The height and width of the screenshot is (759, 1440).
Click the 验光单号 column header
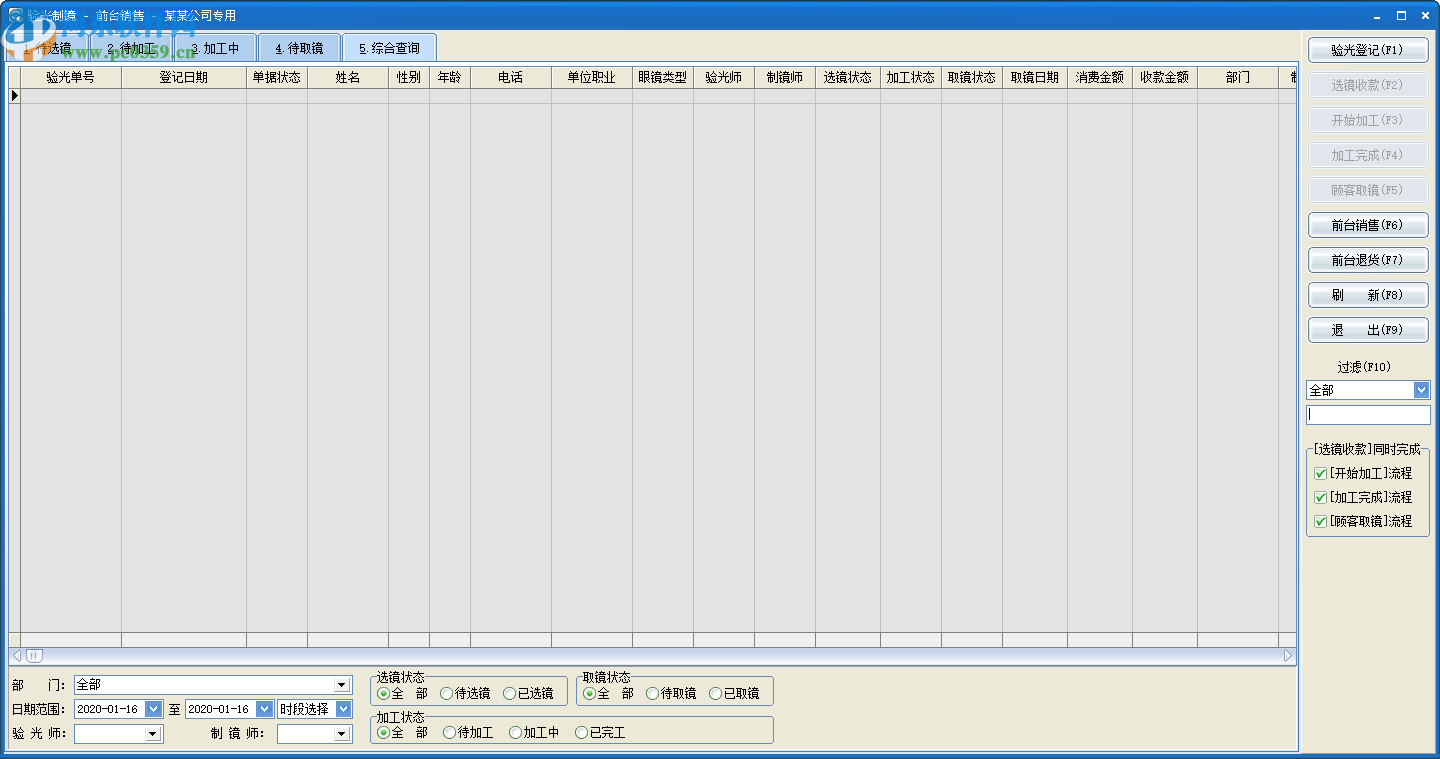(x=71, y=78)
